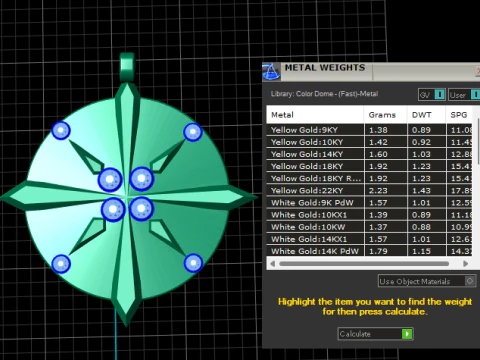This screenshot has height=360, width=480.
Task: Click the Metal Weights scale icon
Action: 271,71
